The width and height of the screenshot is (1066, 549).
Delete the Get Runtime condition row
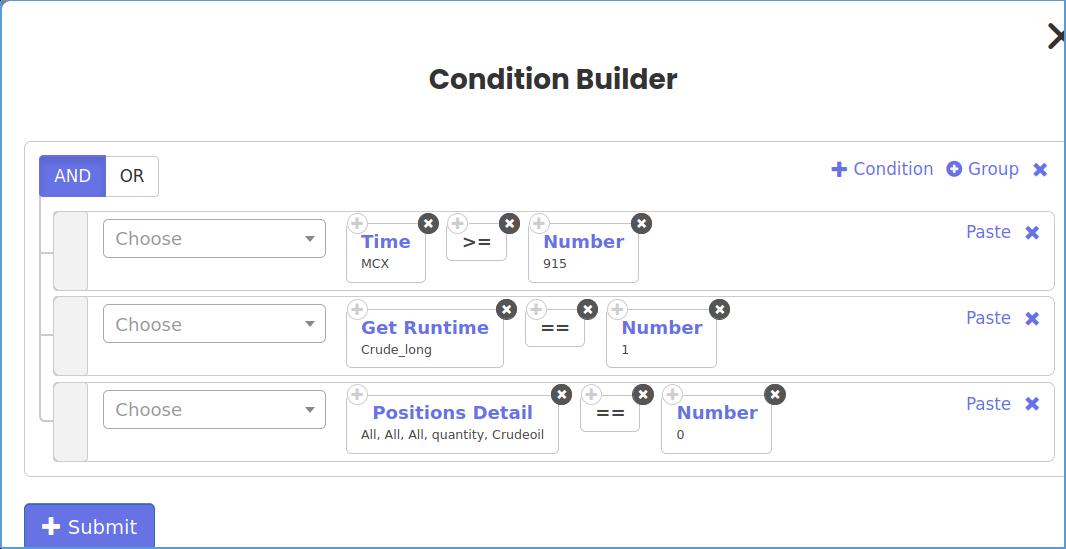pos(1032,318)
